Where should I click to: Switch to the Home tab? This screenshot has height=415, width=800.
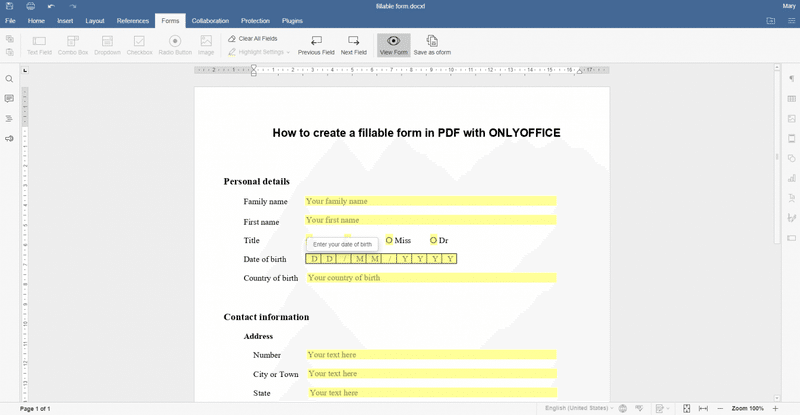36,21
